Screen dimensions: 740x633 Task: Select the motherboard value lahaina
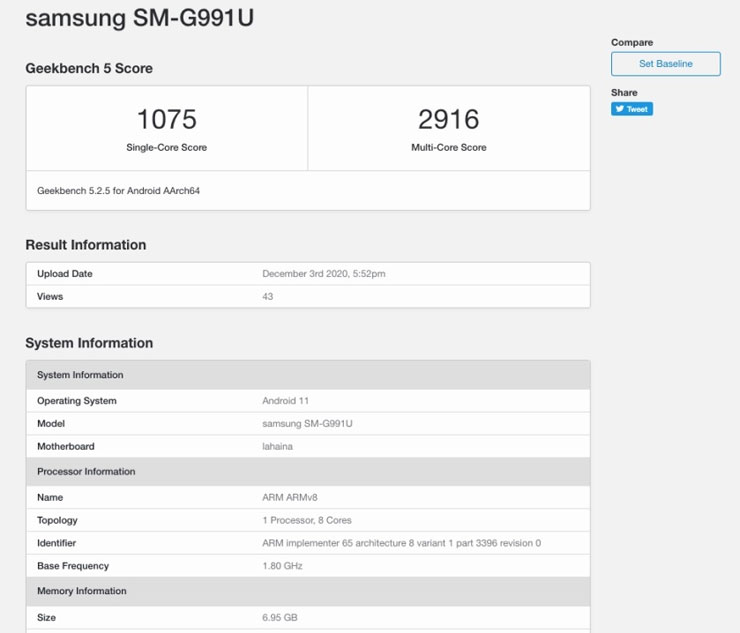coord(278,446)
